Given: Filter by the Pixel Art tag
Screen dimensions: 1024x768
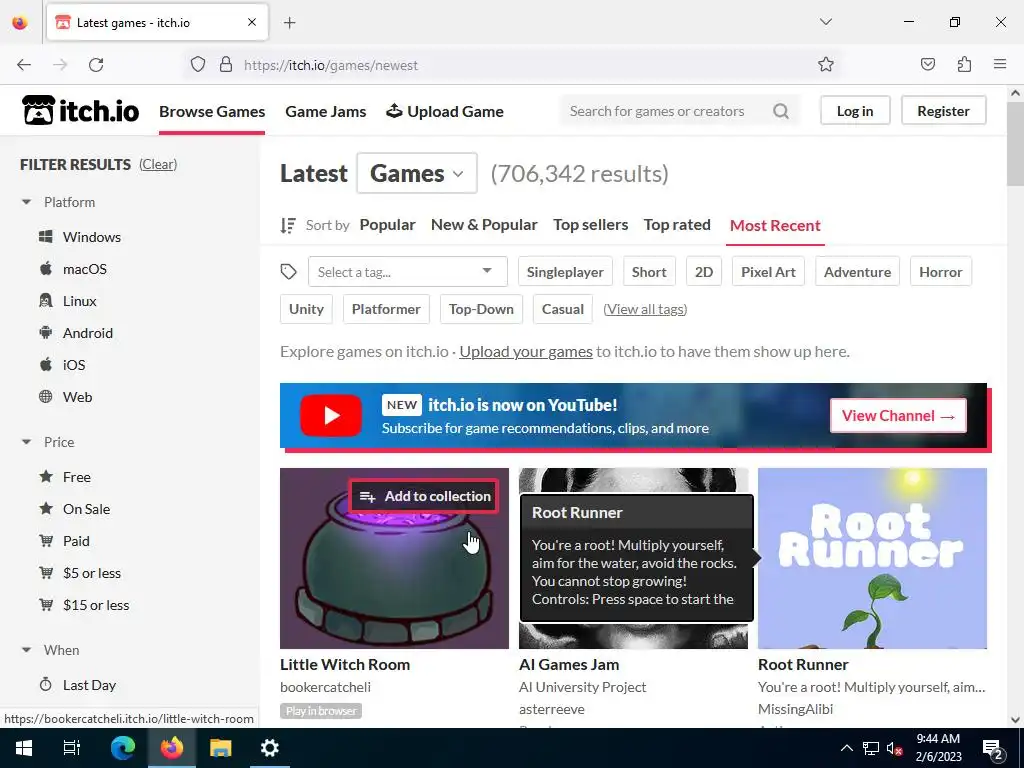Looking at the screenshot, I should (x=768, y=272).
